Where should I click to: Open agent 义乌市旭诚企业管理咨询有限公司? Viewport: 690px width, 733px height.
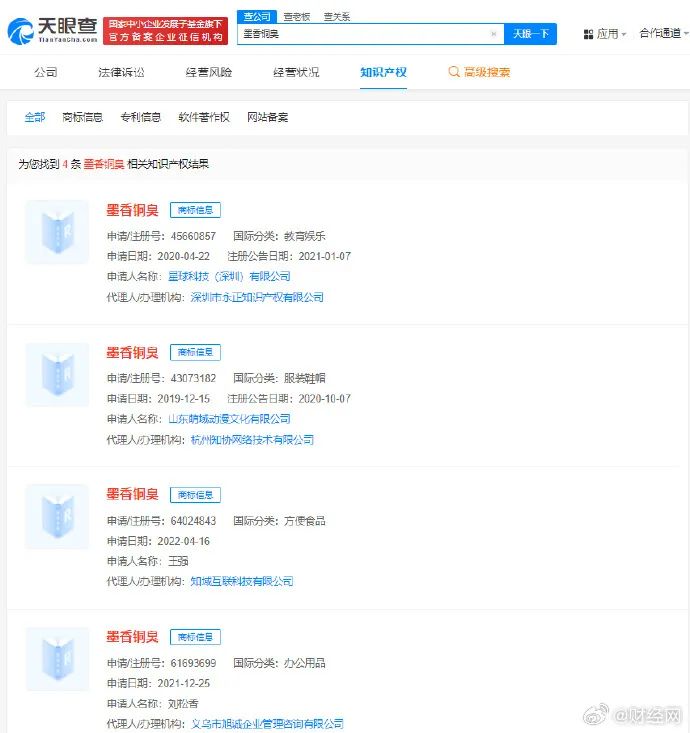tap(267, 724)
